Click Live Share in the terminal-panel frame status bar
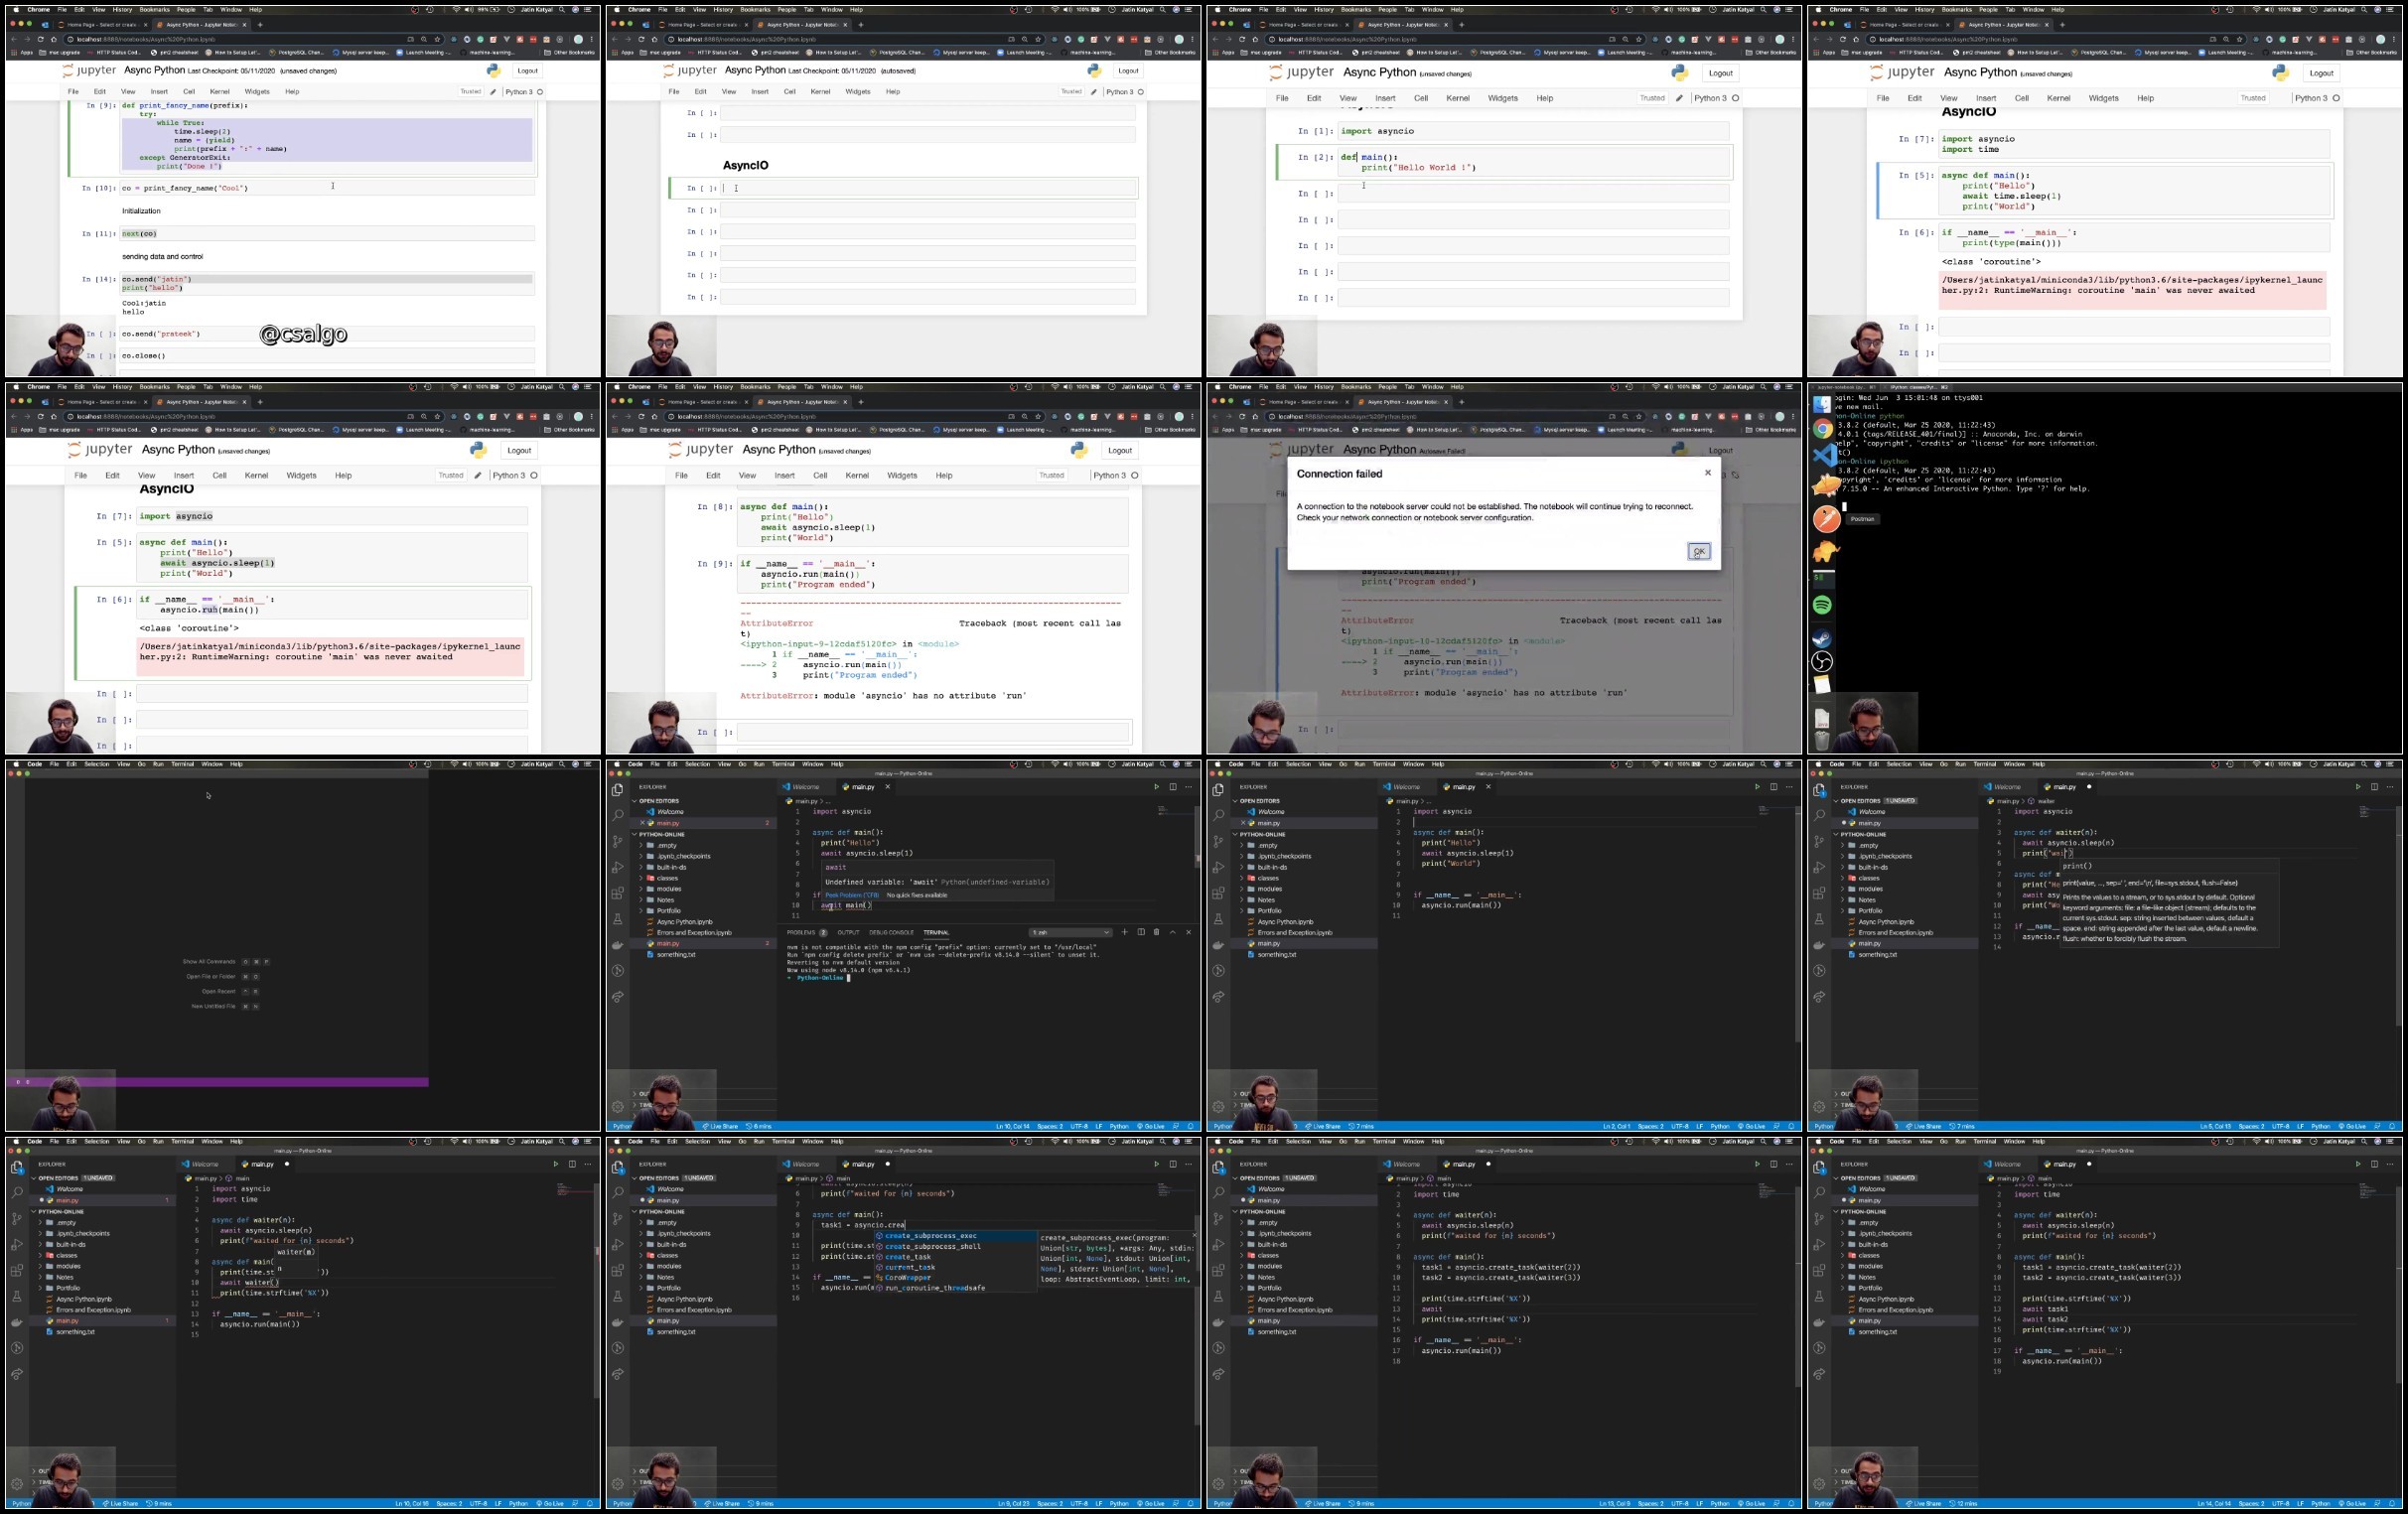The height and width of the screenshot is (1514, 2408). click(x=722, y=1126)
